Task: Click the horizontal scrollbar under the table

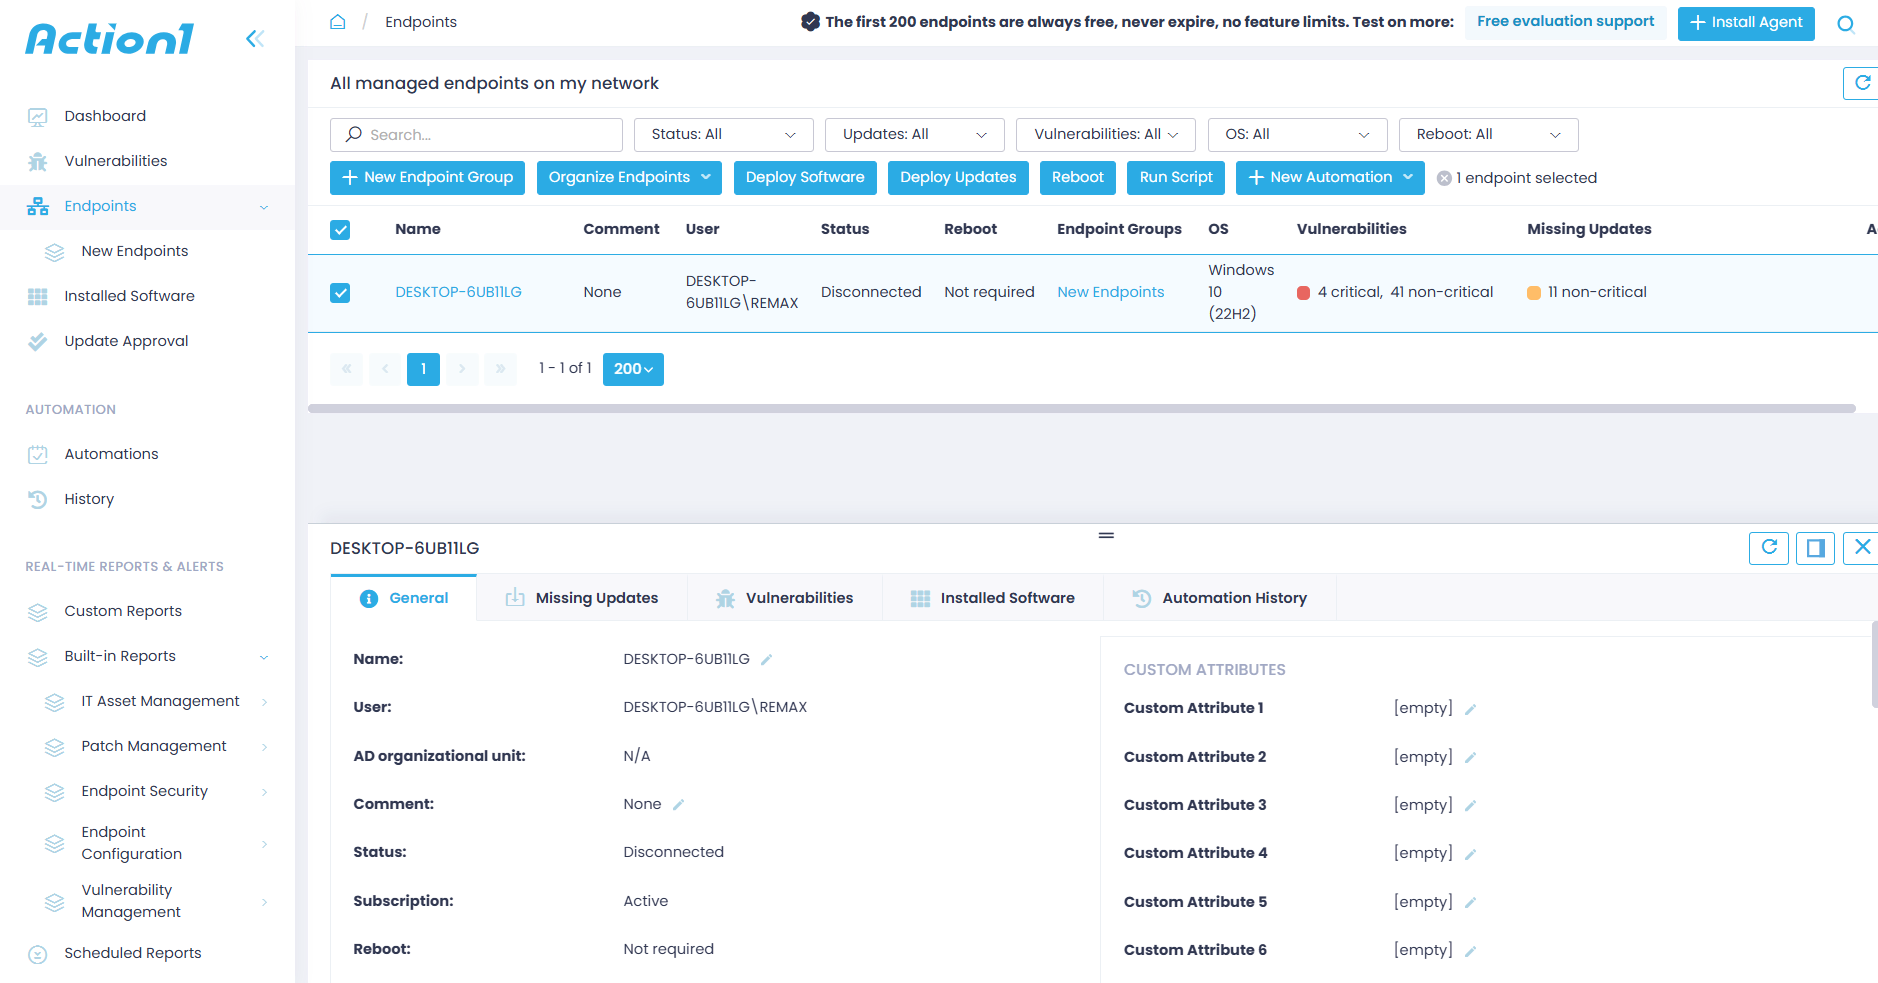Action: tap(1080, 408)
